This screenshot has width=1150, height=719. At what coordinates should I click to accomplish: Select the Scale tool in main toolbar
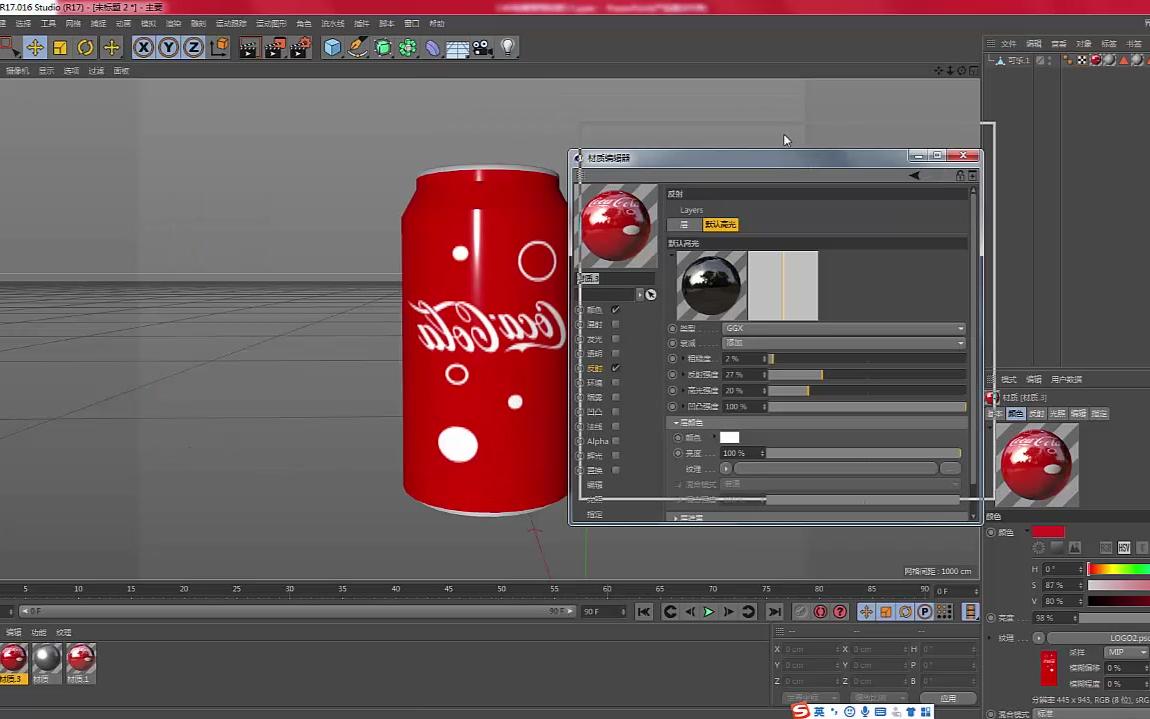[60, 48]
